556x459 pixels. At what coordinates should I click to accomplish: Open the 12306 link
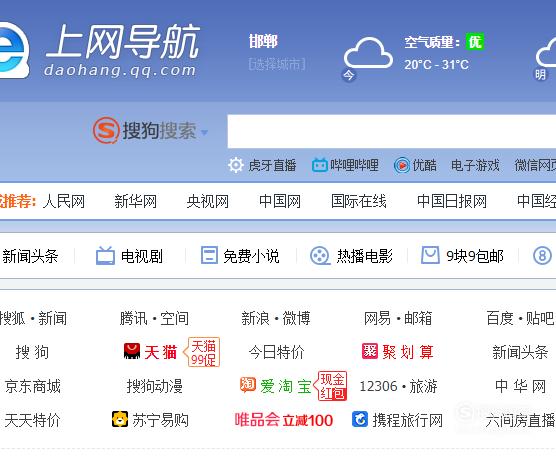tap(378, 386)
